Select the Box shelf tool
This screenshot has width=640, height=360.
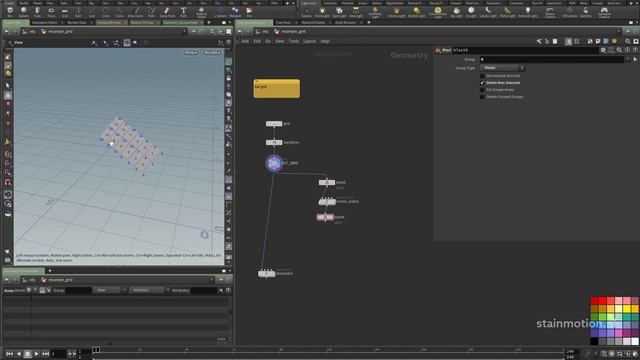[x=10, y=11]
